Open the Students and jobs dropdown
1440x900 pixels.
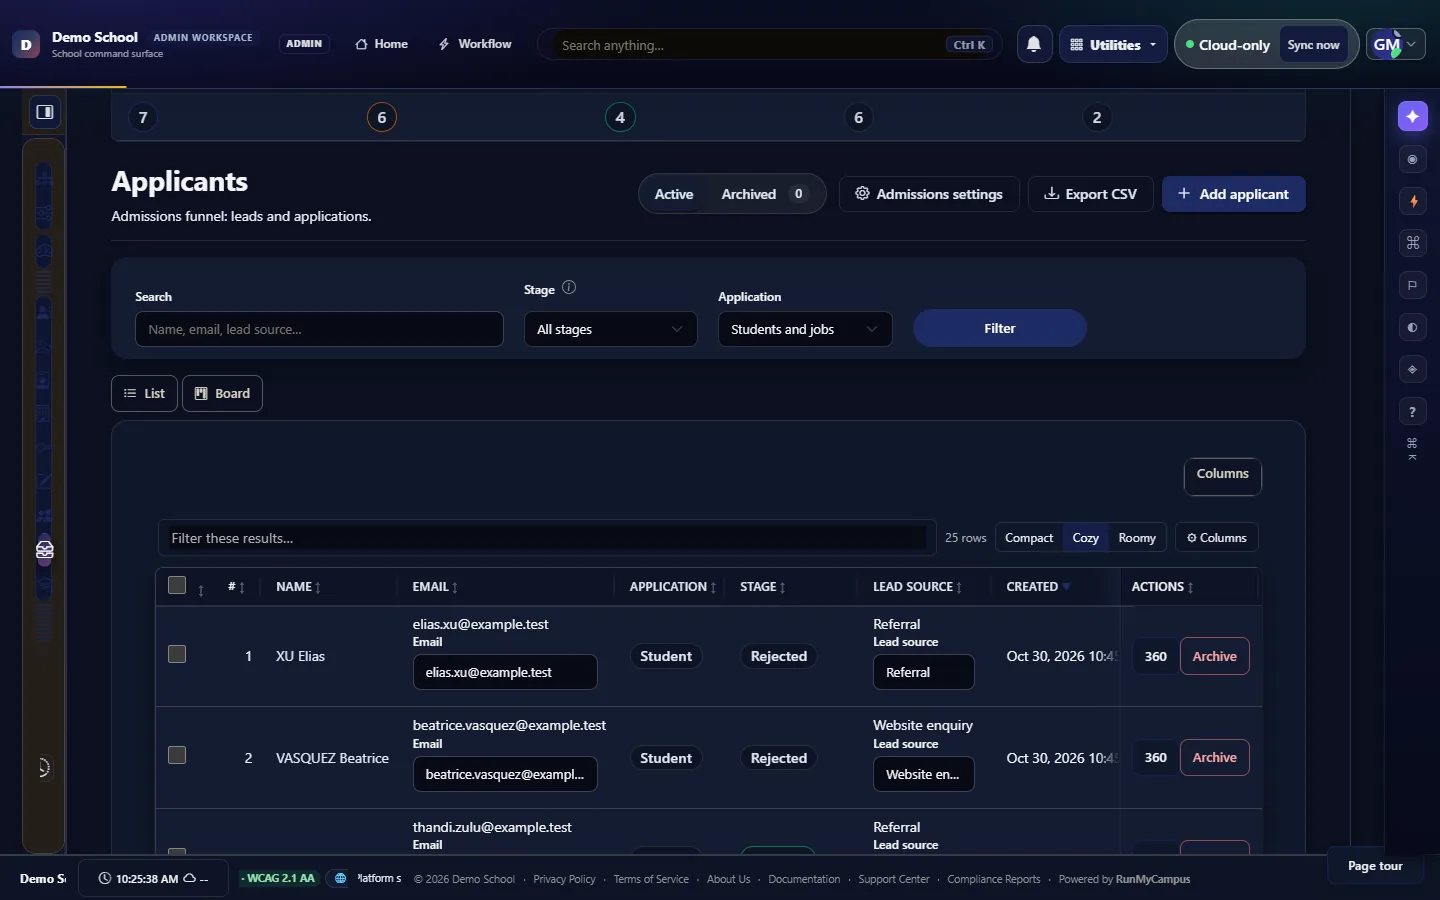tap(805, 329)
